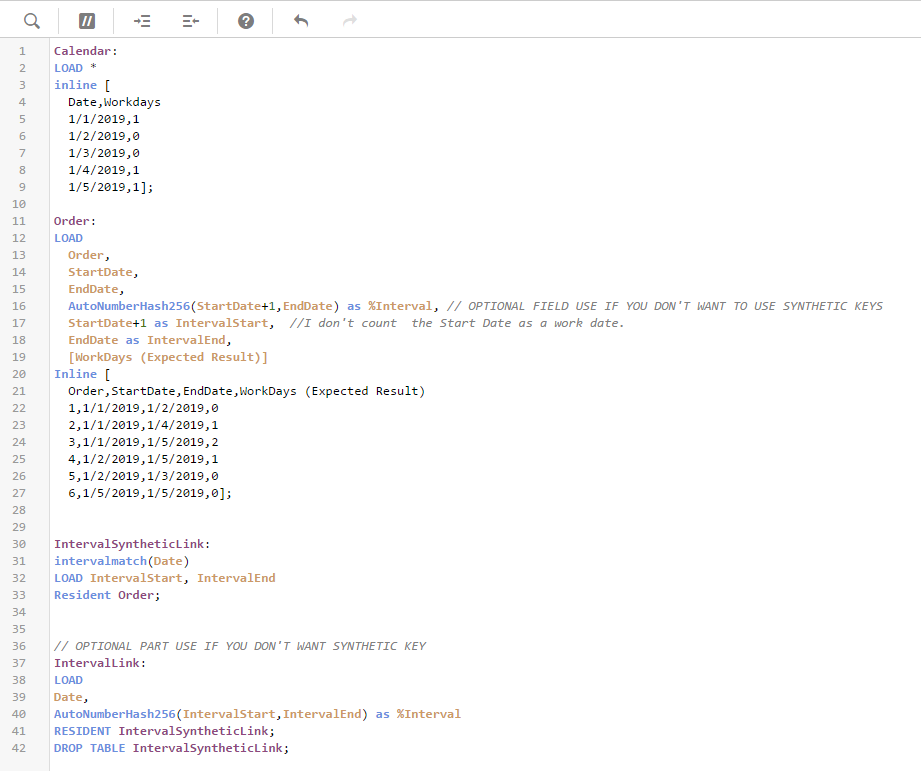Click '[WorkDays (Expected Result)]' field on line 19
The height and width of the screenshot is (771, 921).
[168, 357]
